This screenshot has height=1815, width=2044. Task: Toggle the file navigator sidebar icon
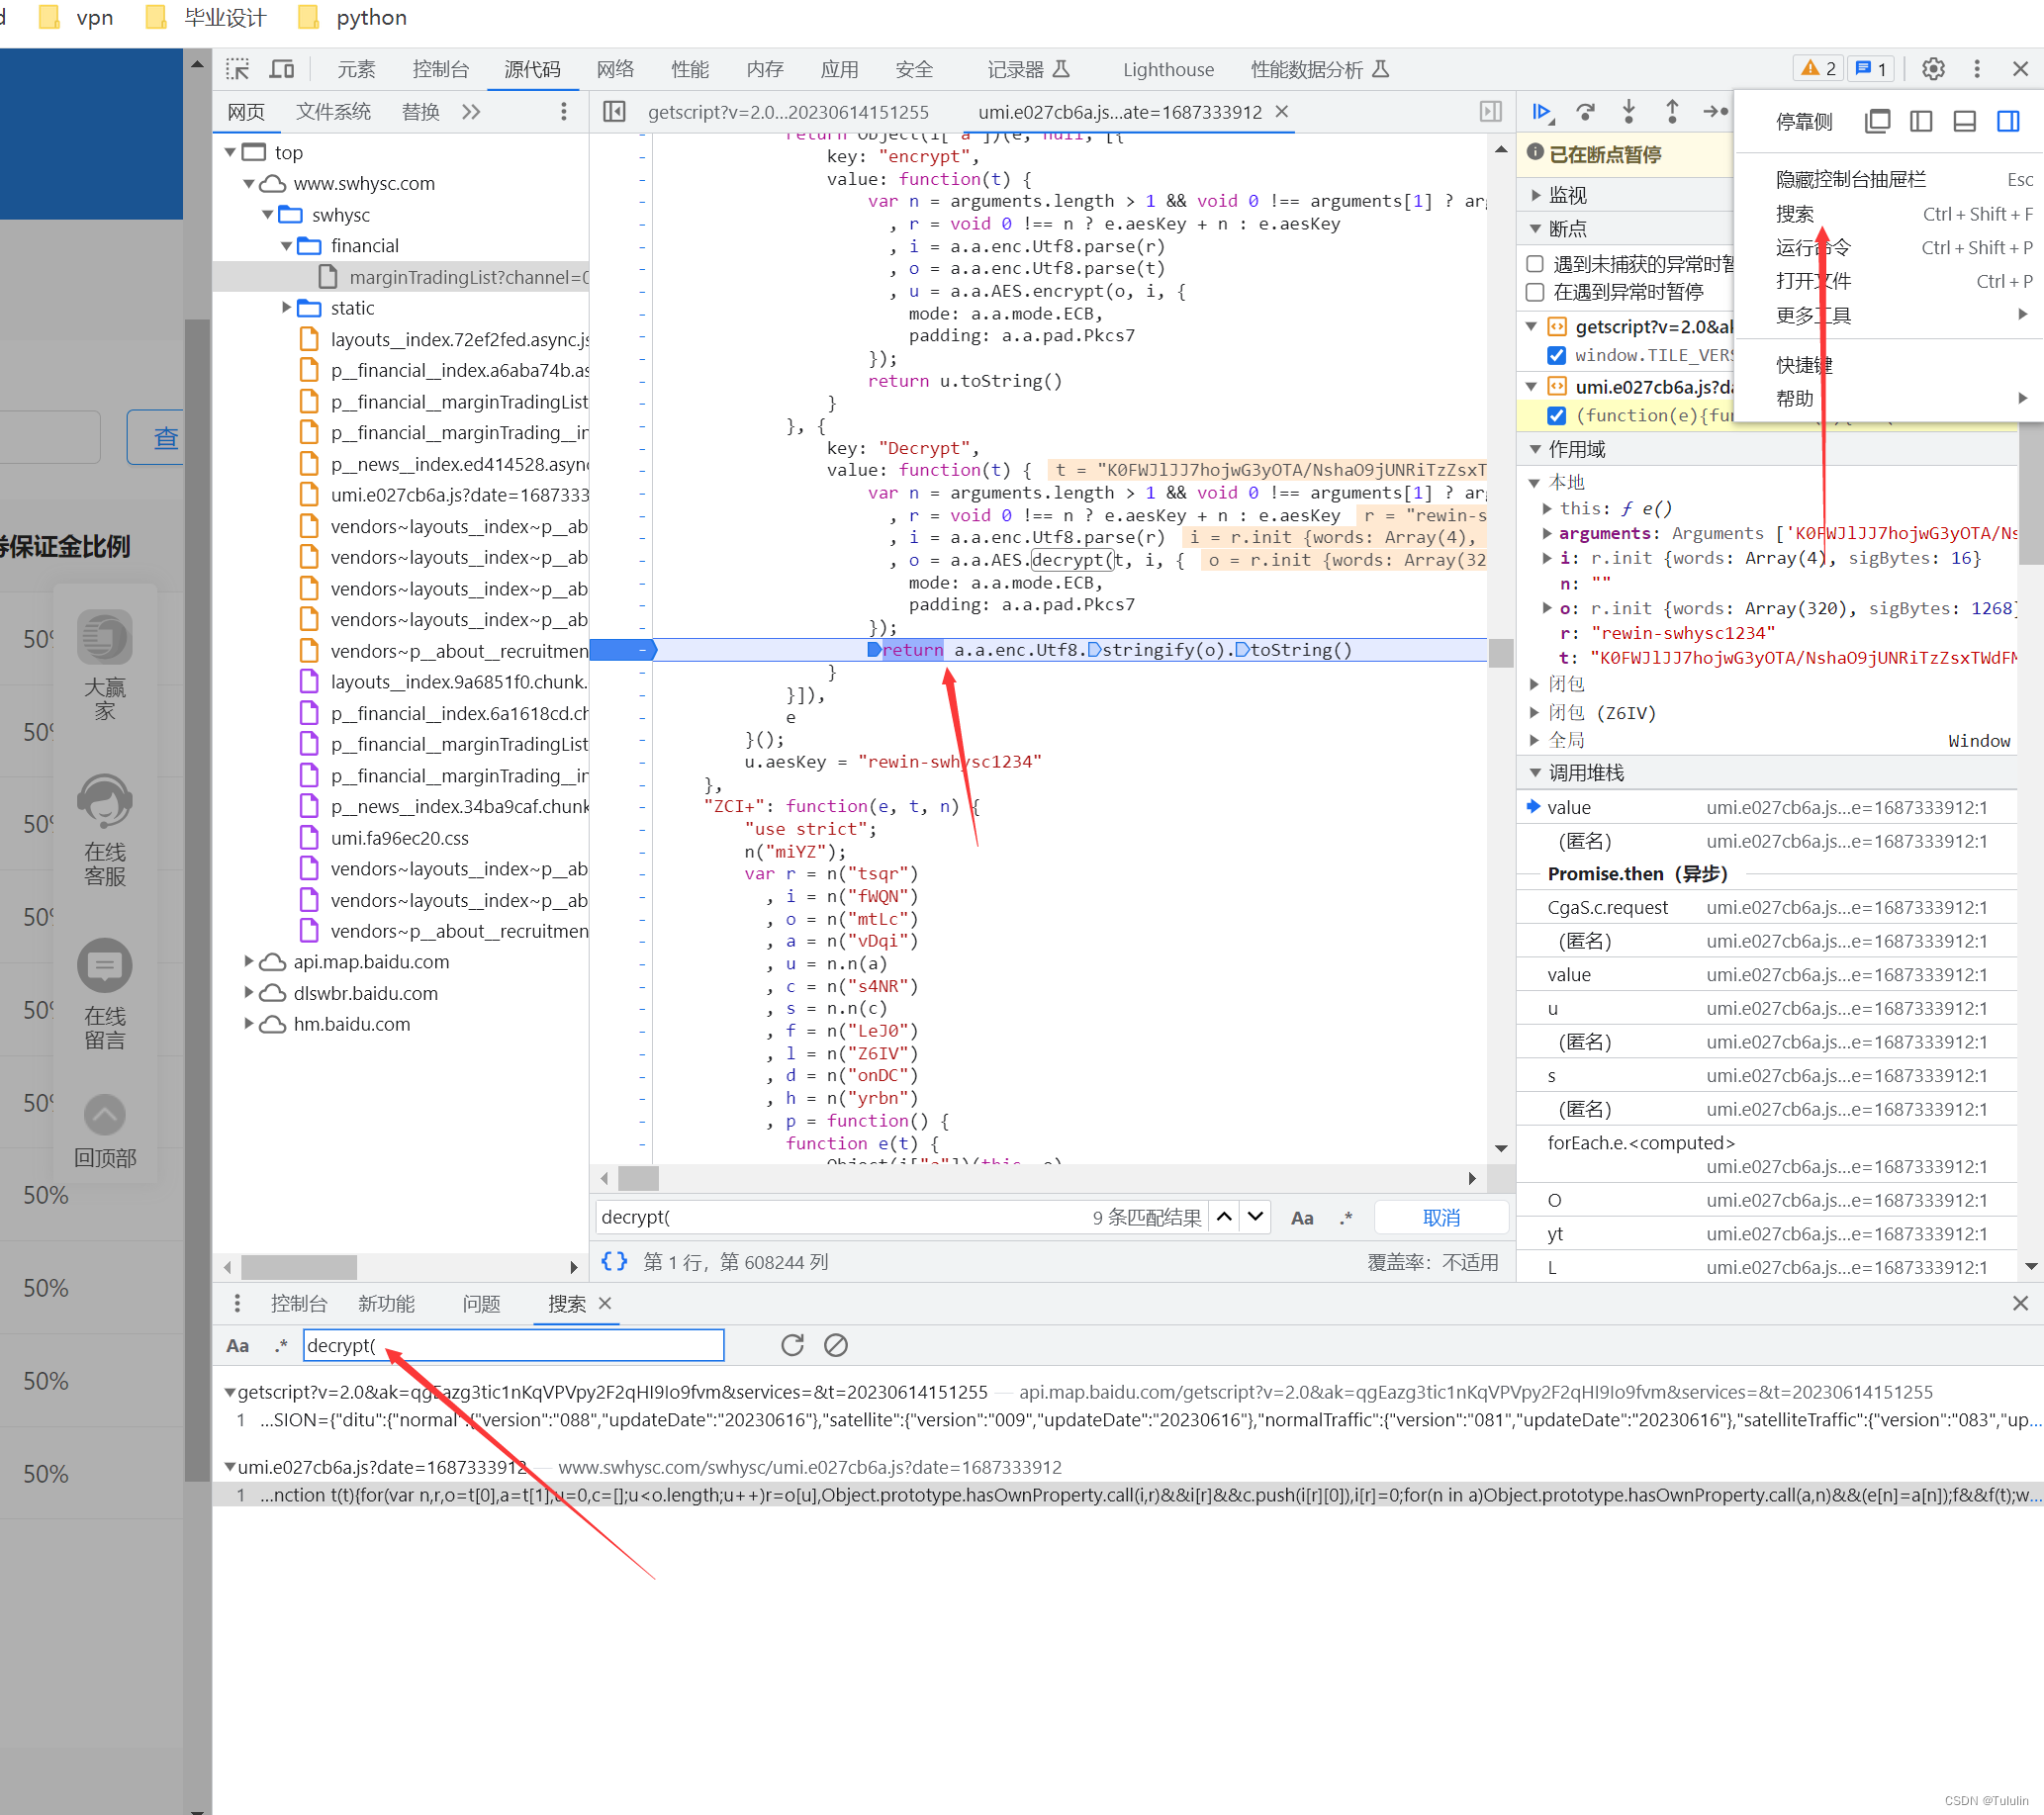point(614,112)
